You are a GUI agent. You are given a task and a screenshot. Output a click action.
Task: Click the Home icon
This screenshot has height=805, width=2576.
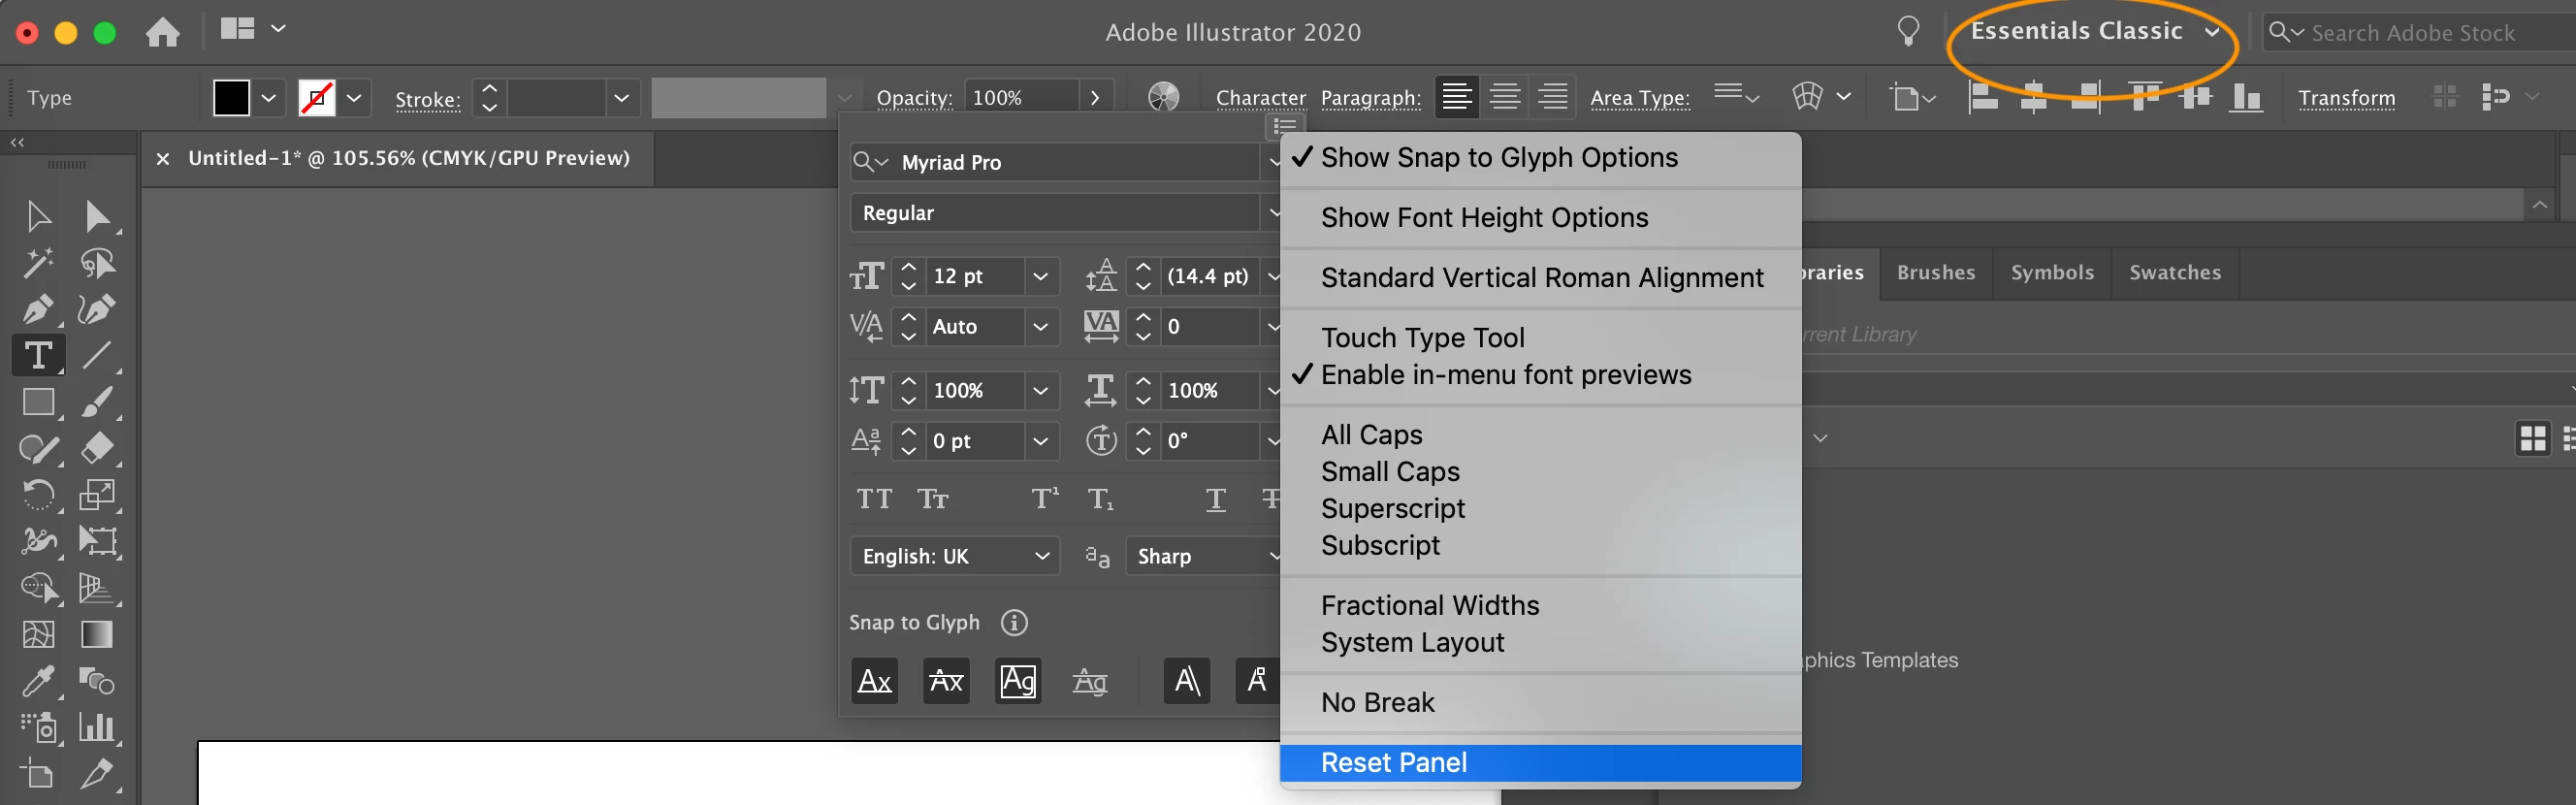click(163, 32)
